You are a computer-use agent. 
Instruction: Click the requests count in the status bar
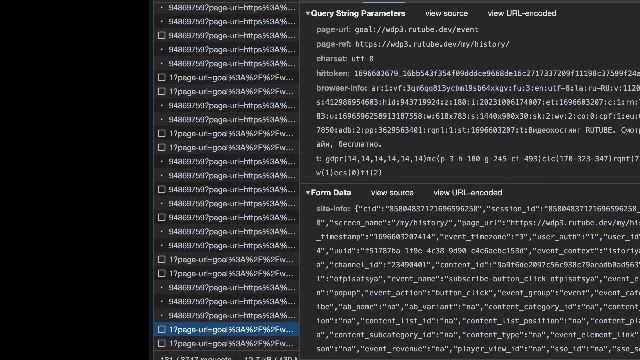(x=196, y=358)
